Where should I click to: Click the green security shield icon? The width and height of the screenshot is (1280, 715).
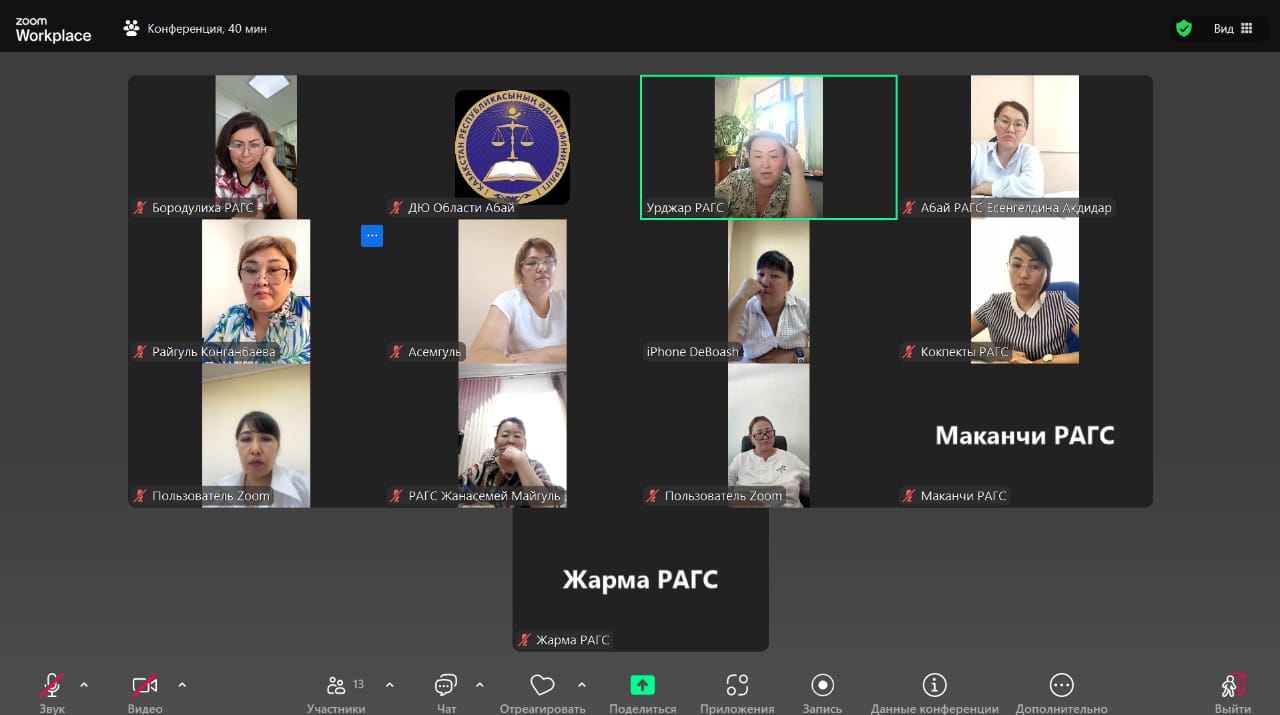[x=1184, y=28]
